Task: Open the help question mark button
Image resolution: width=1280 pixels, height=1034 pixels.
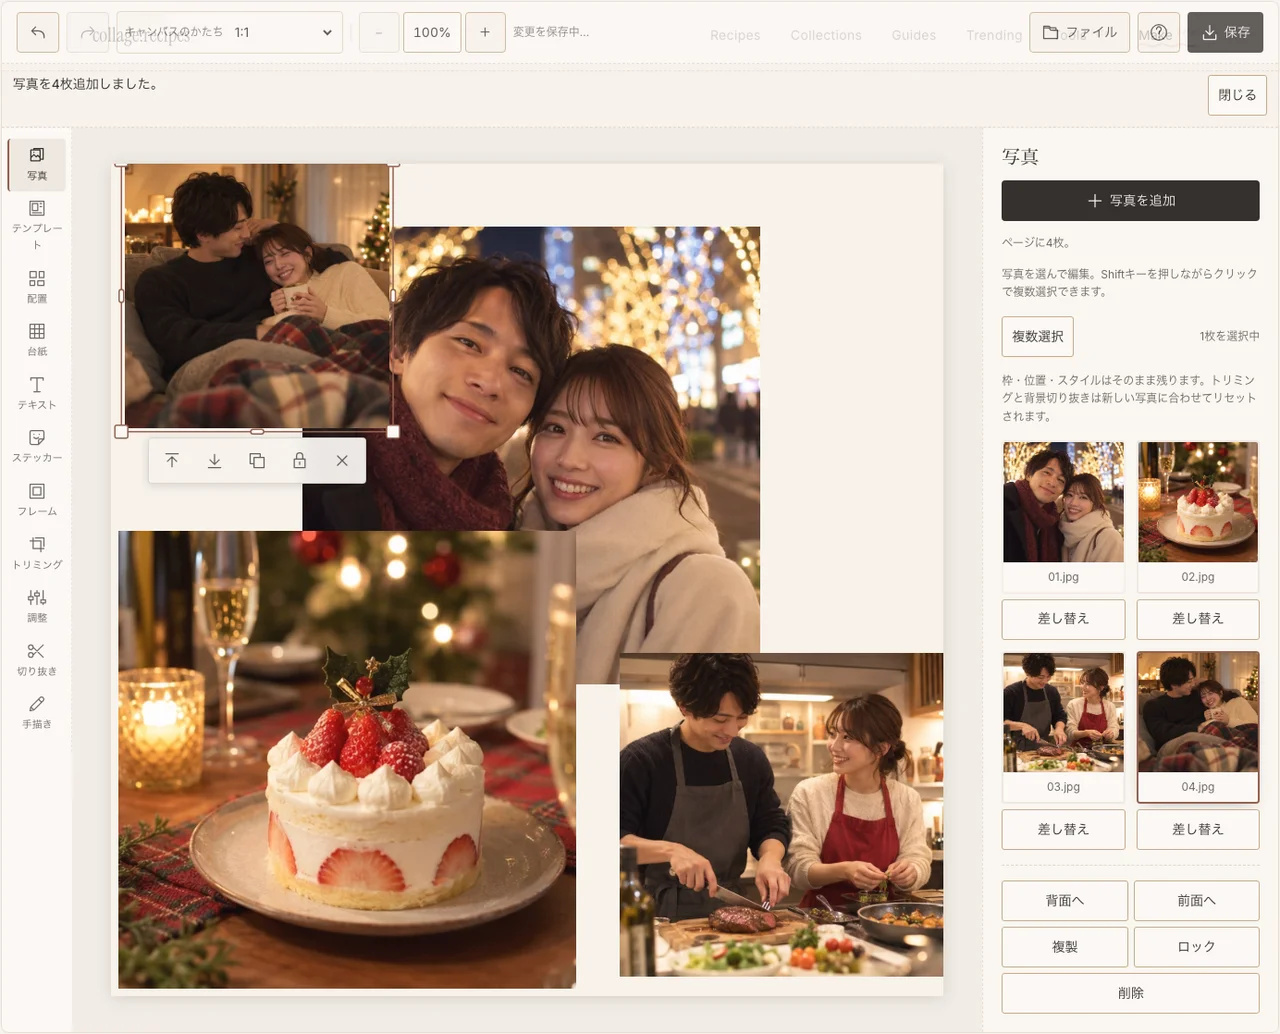Action: click(x=1159, y=32)
